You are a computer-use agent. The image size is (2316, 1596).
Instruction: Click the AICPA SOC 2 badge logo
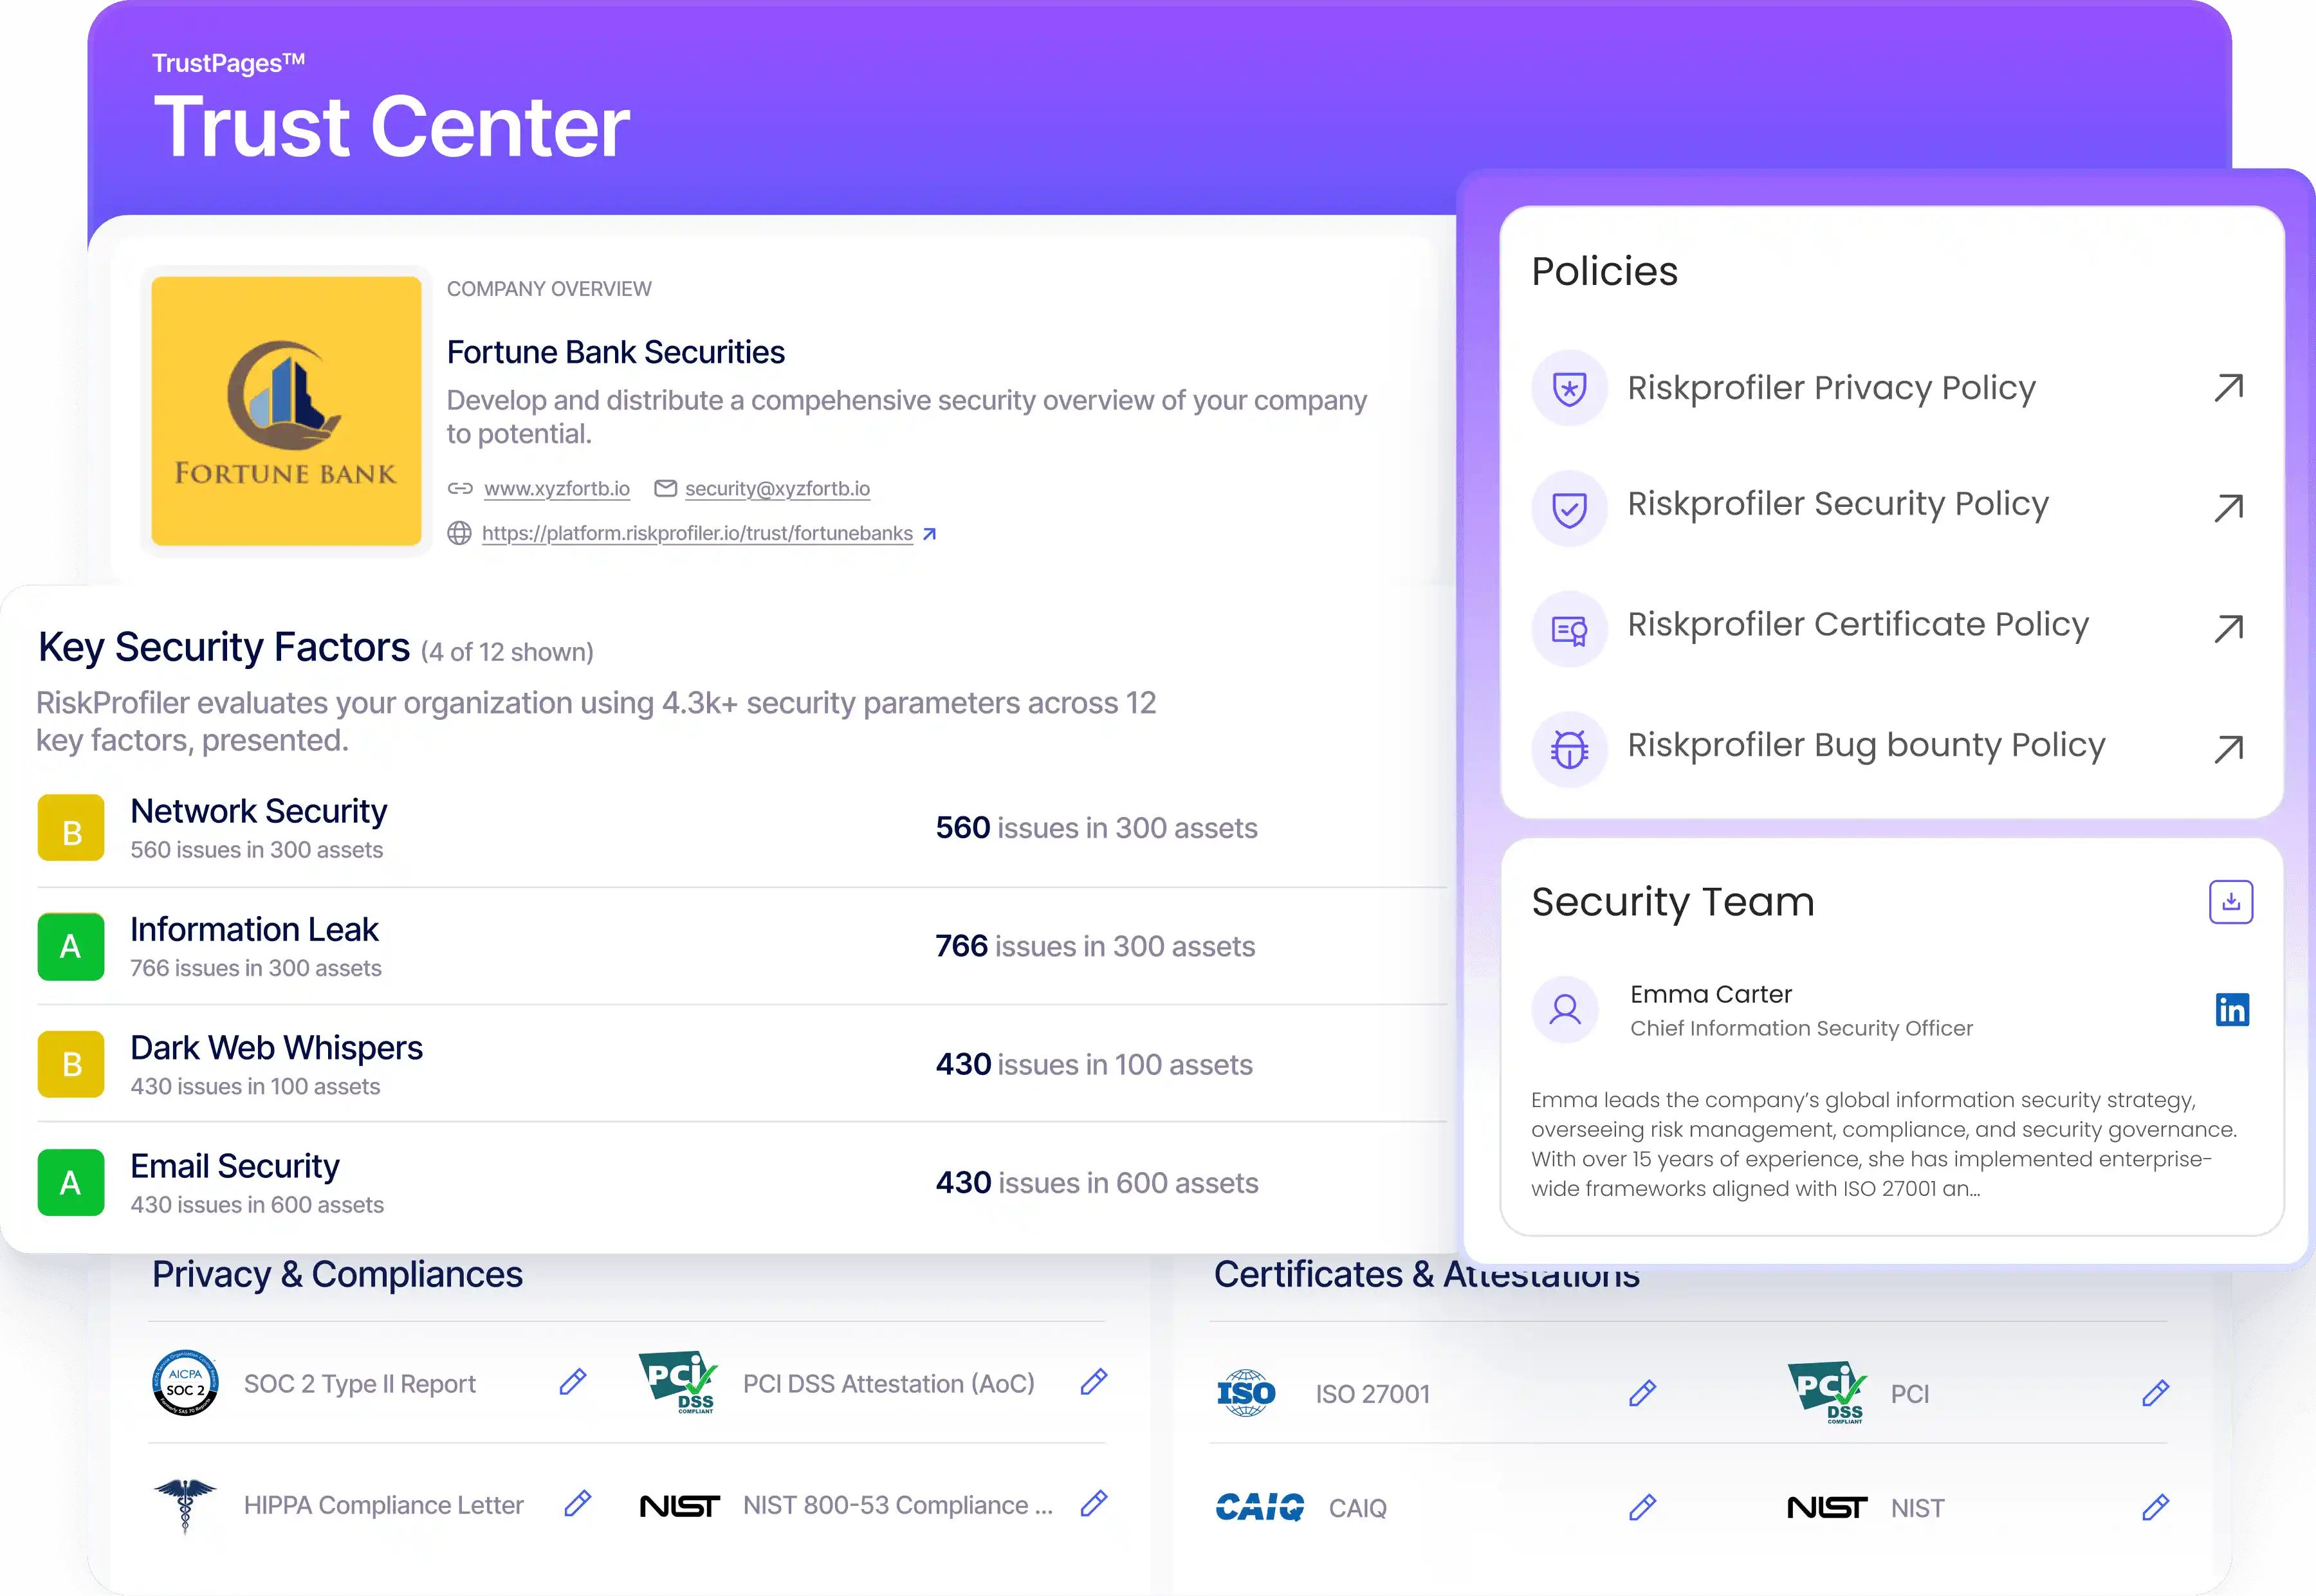(186, 1383)
